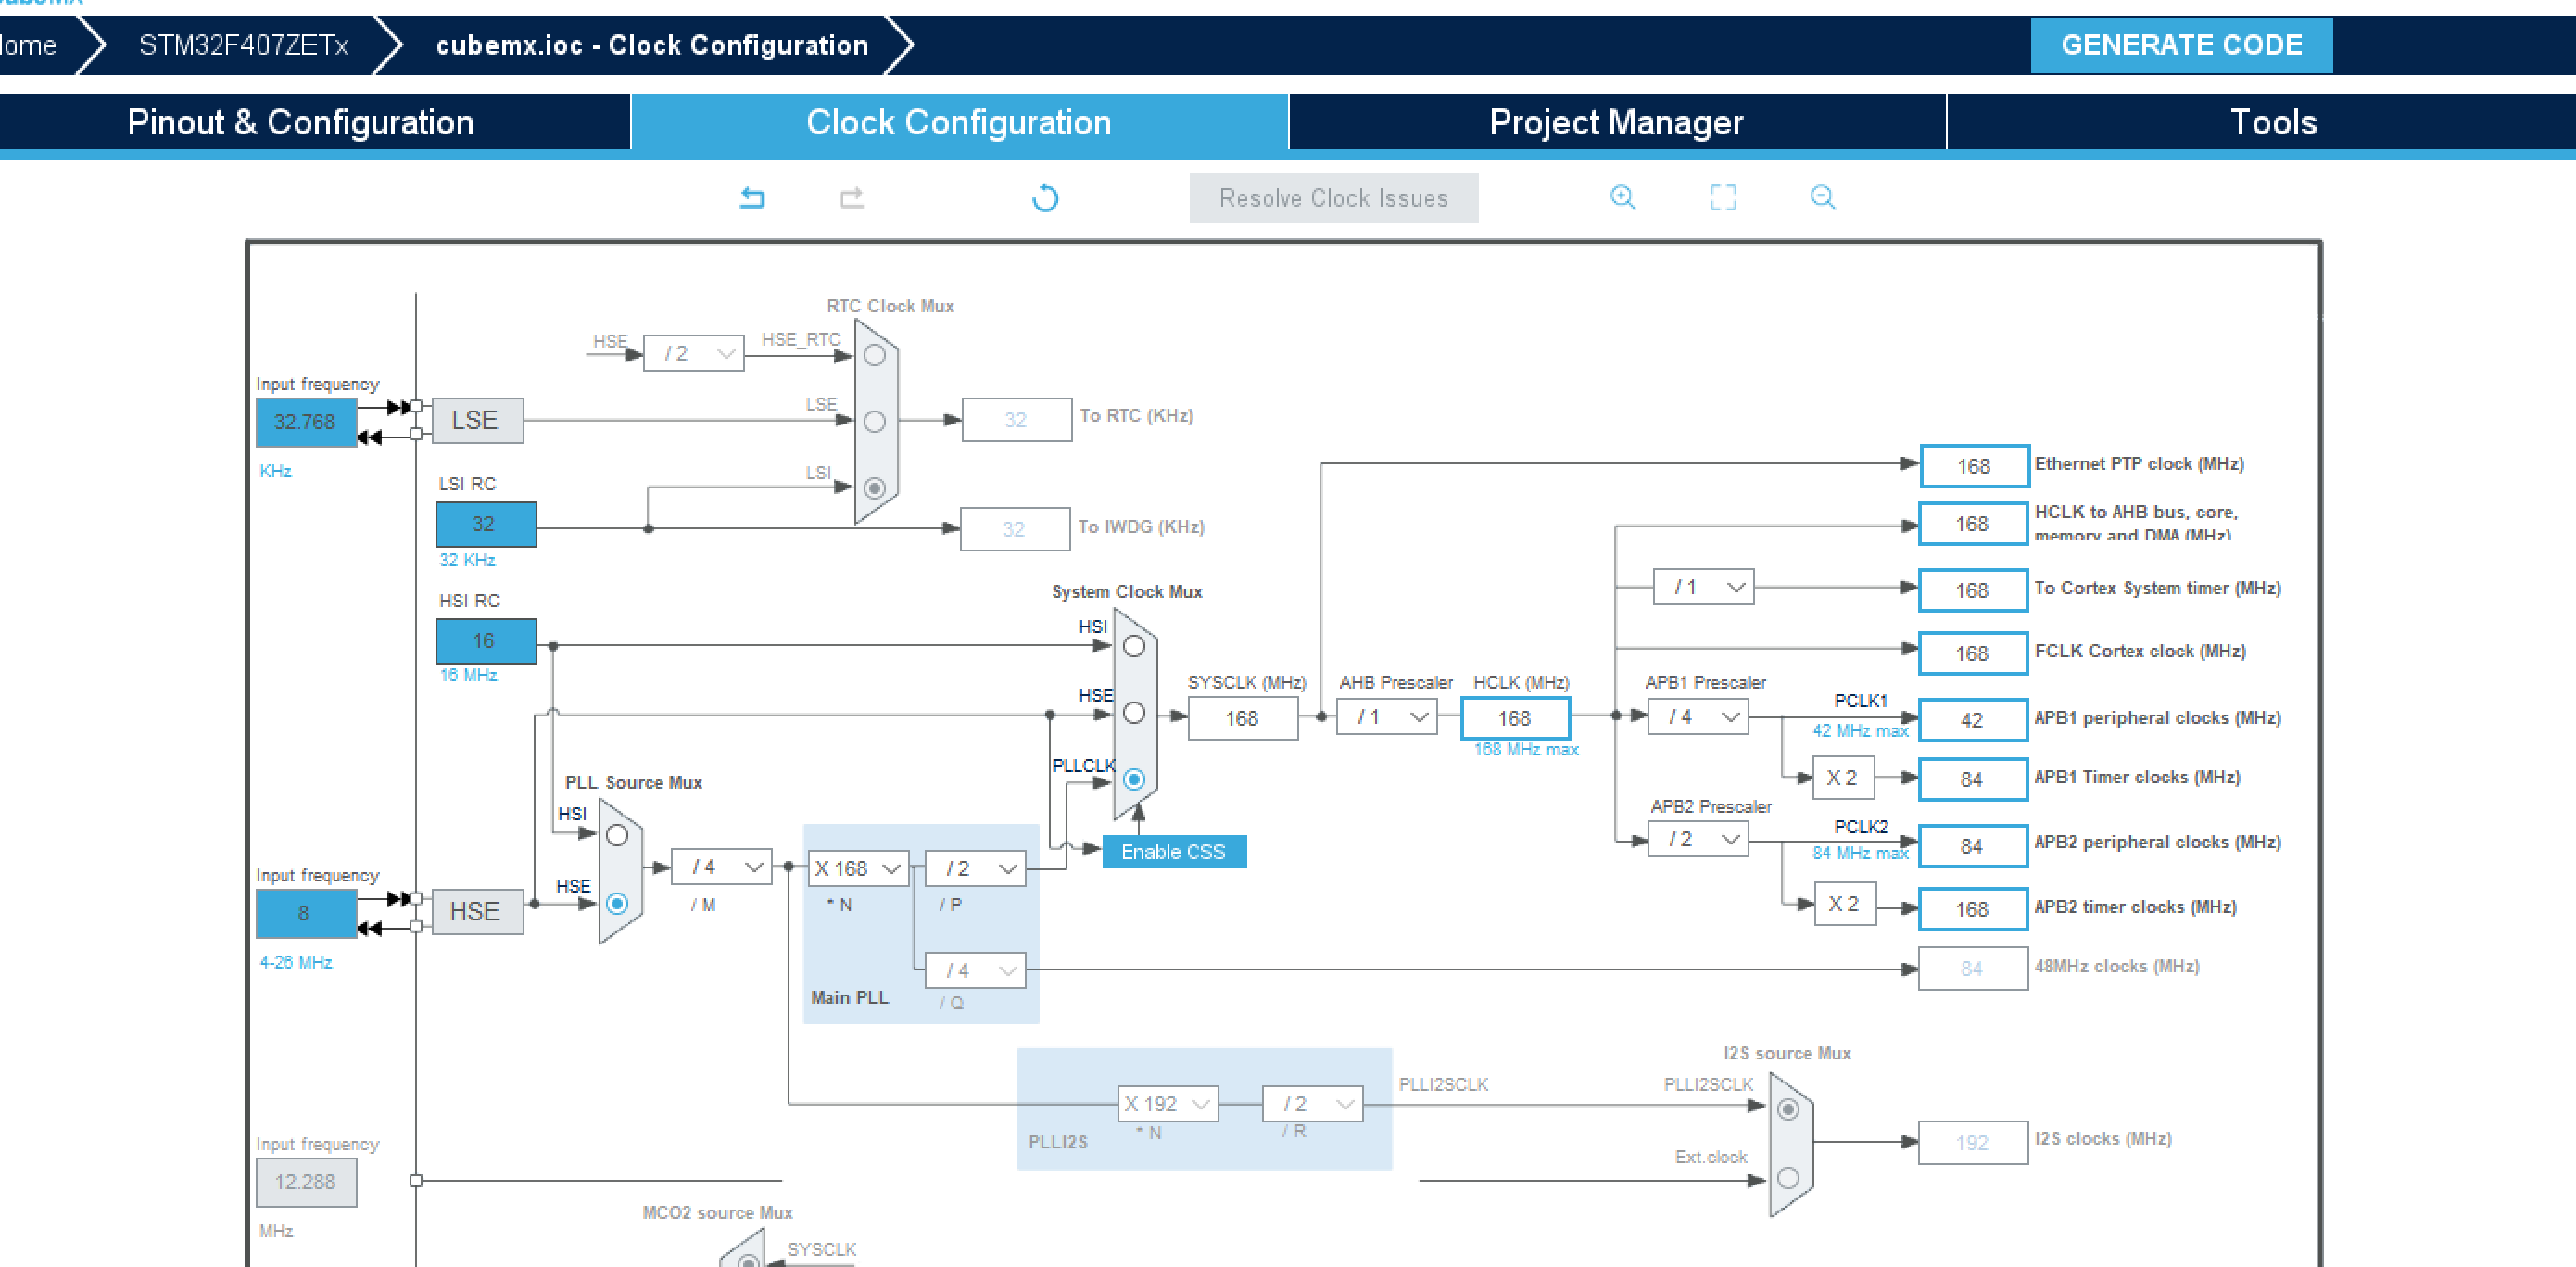
Task: Switch to Clock Configuration tab
Action: (x=959, y=122)
